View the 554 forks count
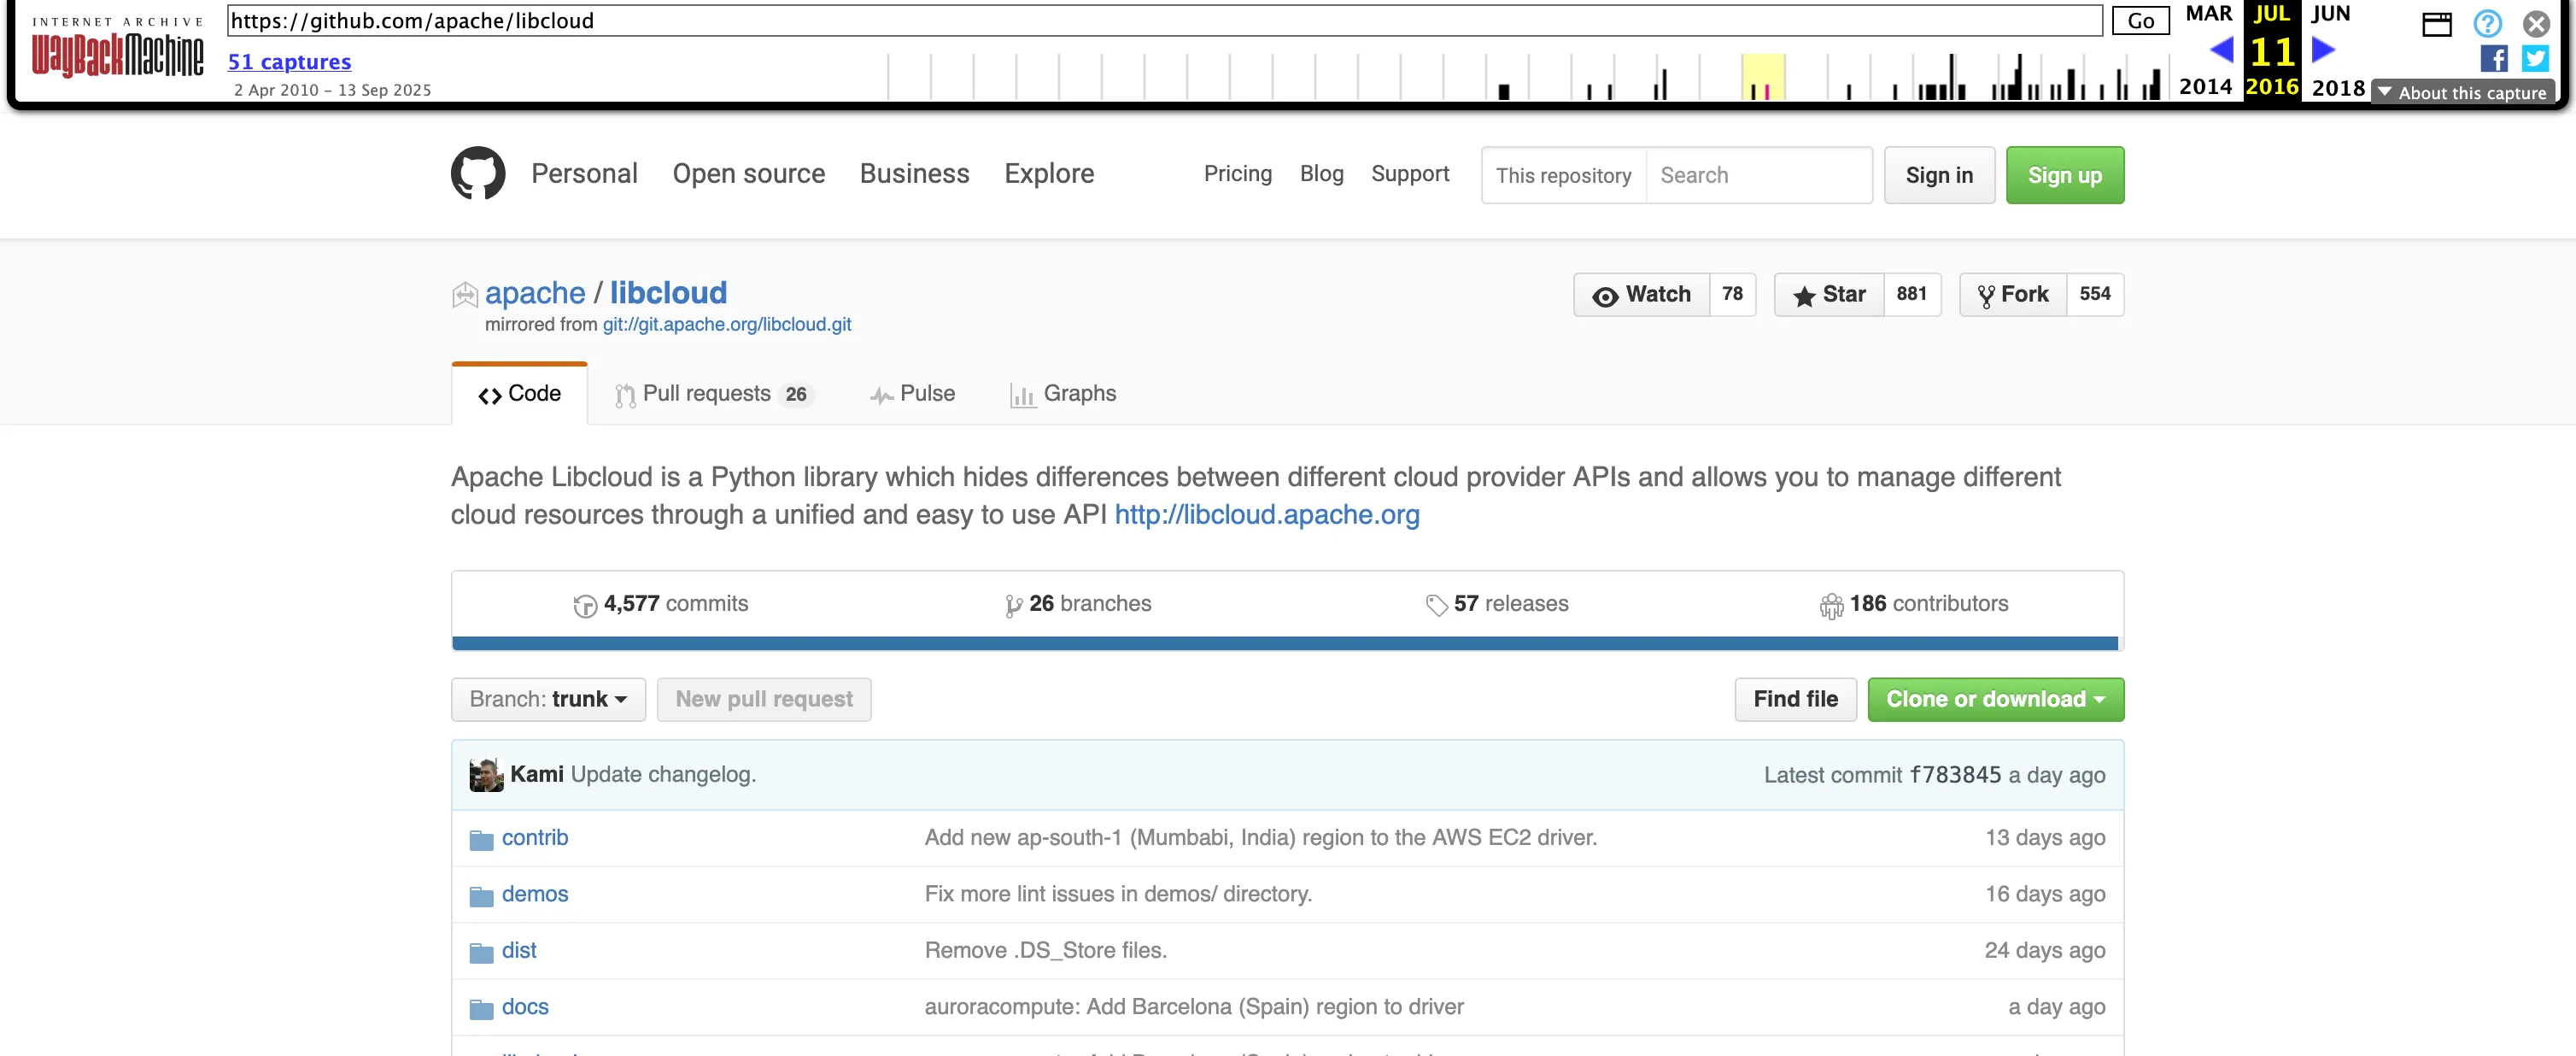The height and width of the screenshot is (1056, 2576). point(2095,294)
